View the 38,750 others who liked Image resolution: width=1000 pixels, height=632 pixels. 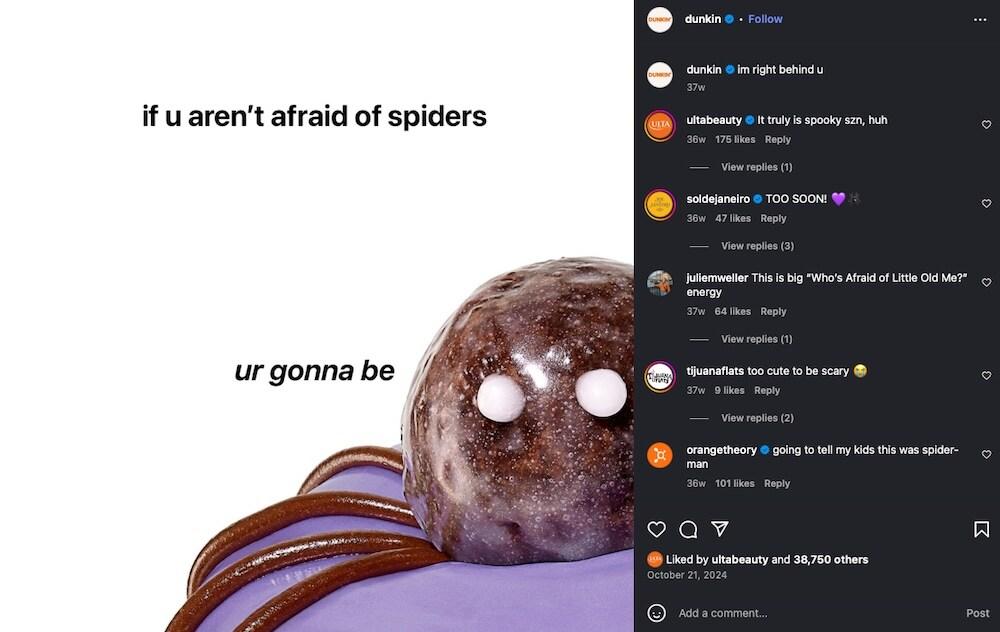click(830, 559)
